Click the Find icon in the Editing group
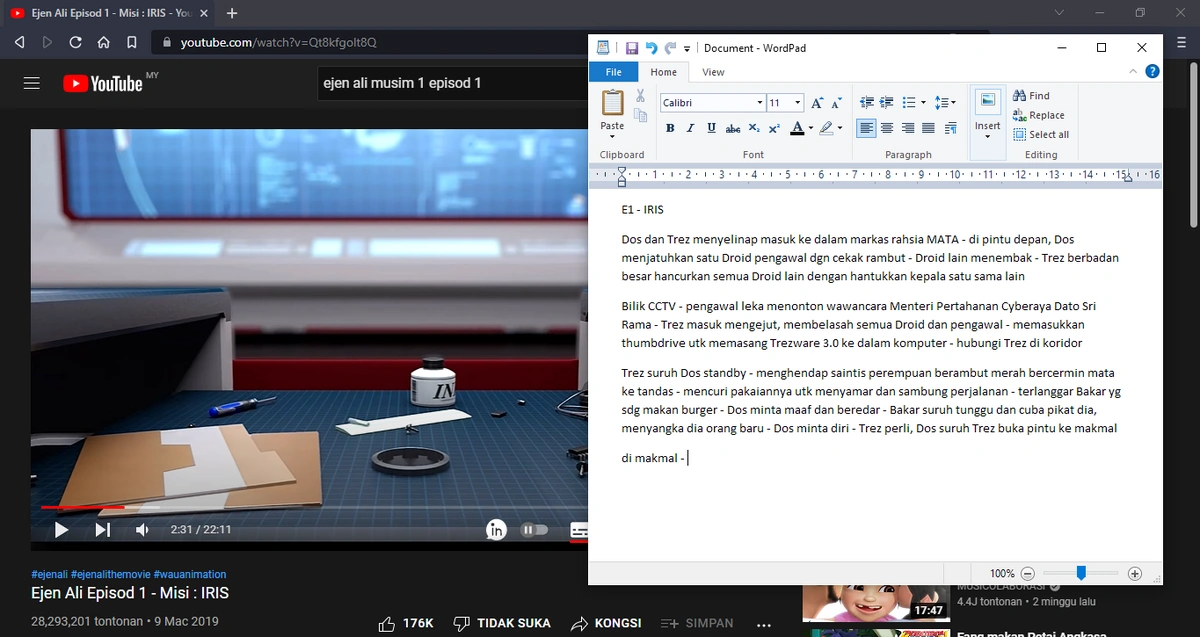This screenshot has height=637, width=1200. pos(1036,95)
